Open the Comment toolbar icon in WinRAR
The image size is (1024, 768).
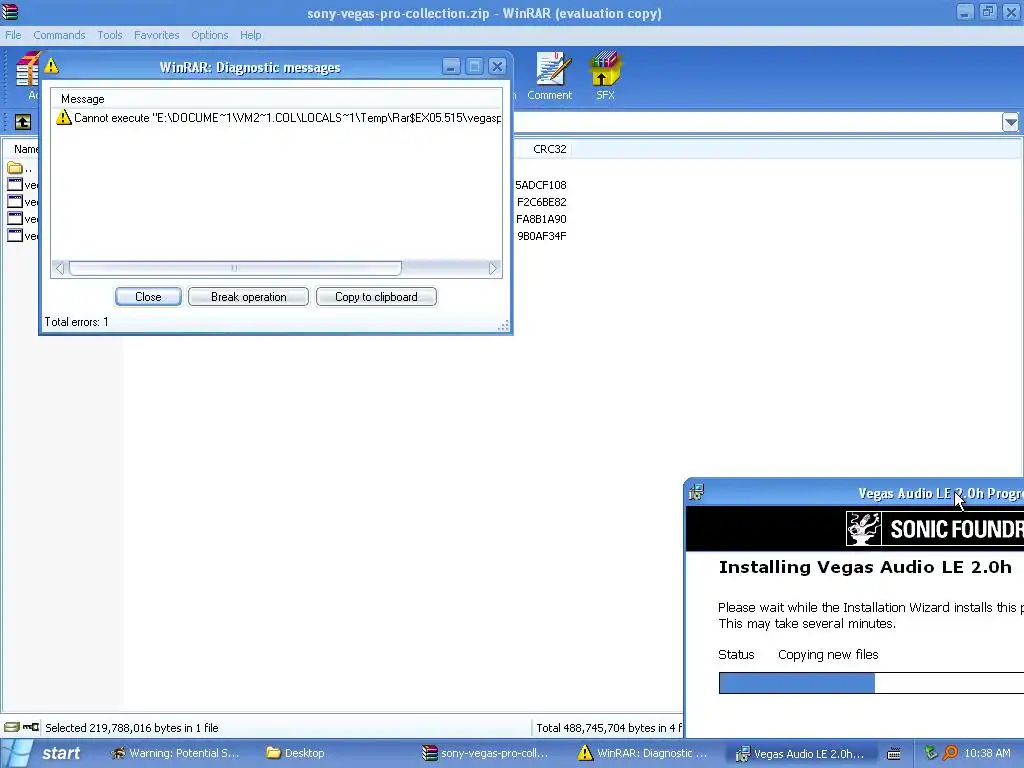tap(550, 76)
